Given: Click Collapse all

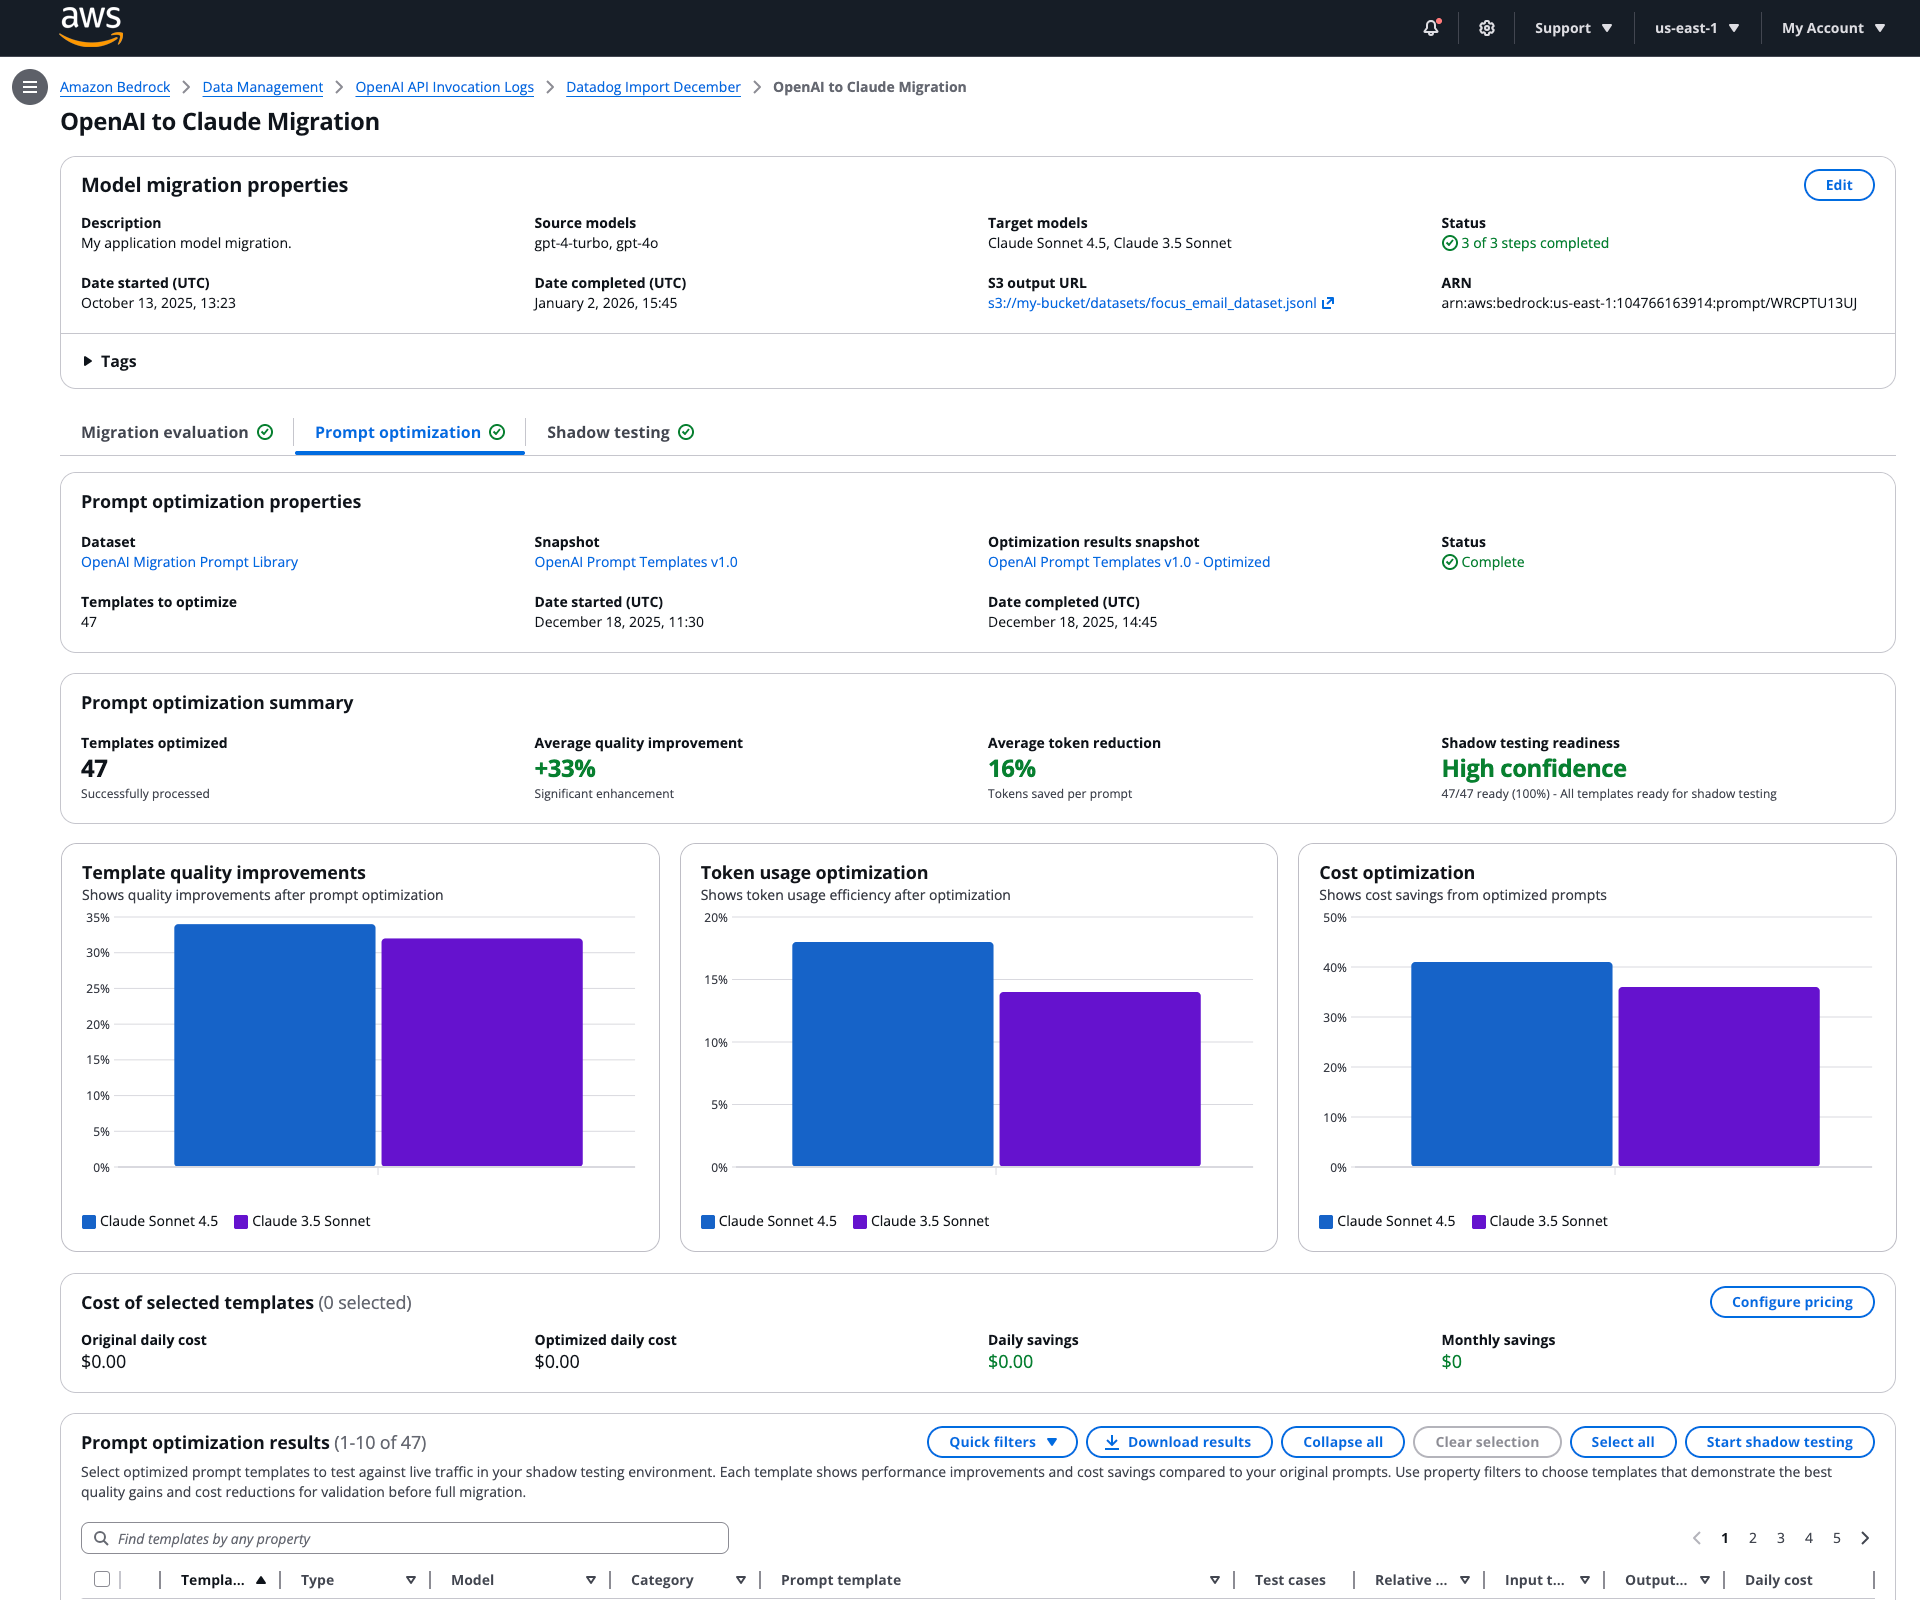Looking at the screenshot, I should tap(1343, 1442).
